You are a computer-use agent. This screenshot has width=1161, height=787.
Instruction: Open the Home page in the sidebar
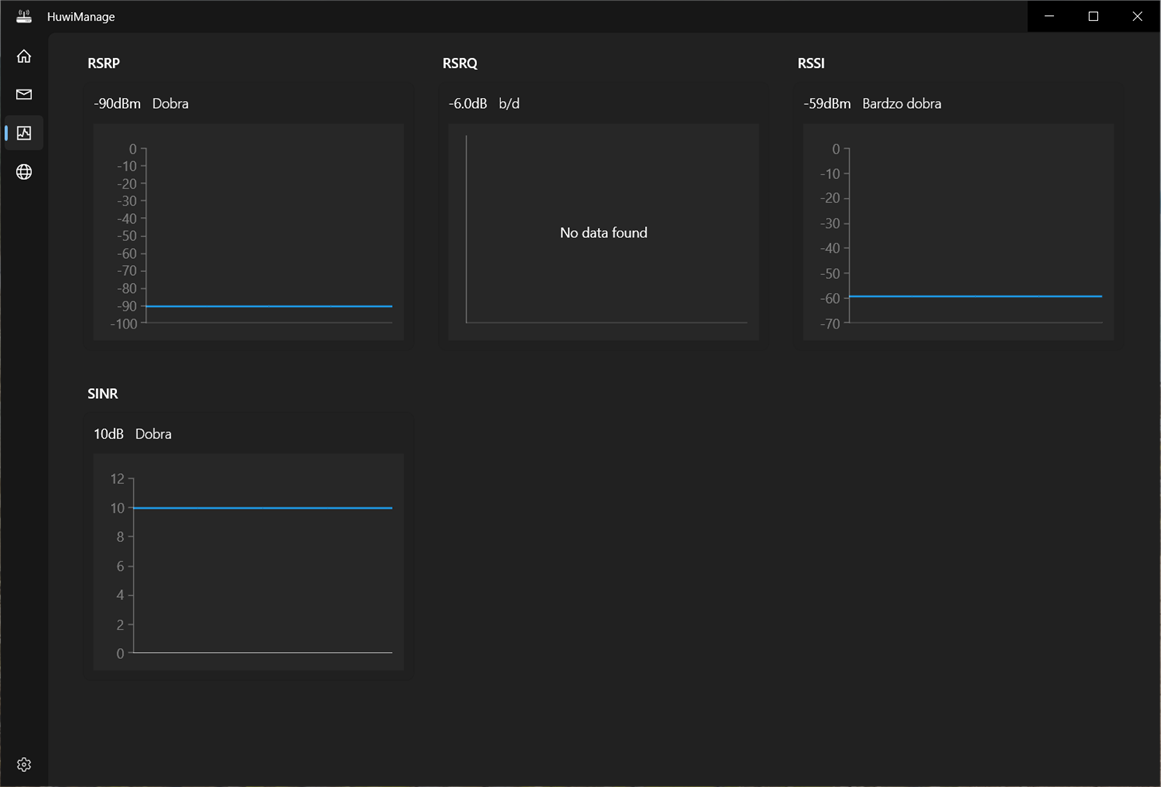(24, 56)
